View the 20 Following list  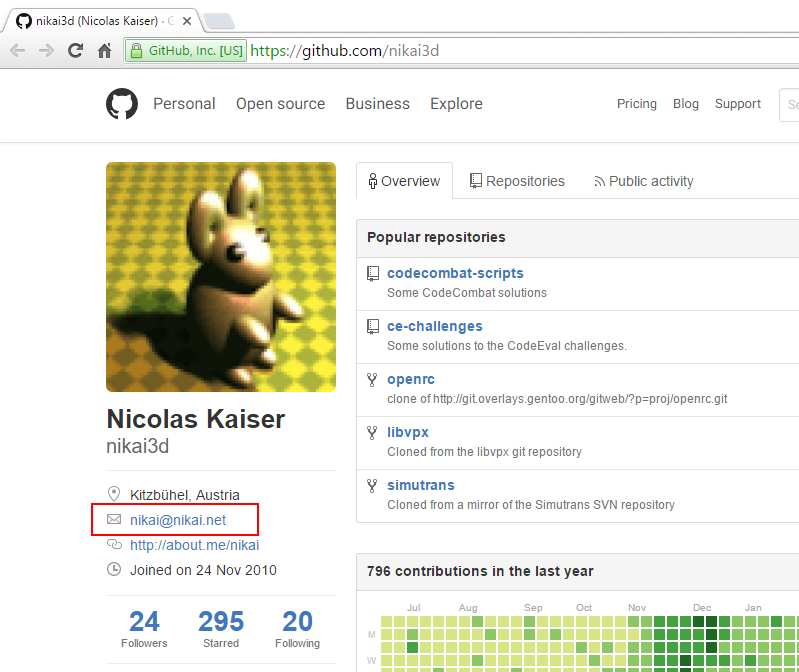tap(298, 629)
